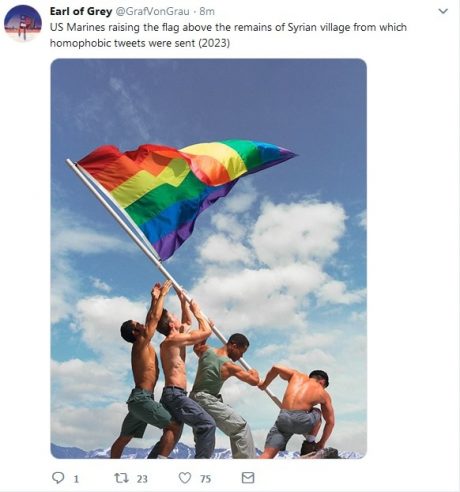Open the attached flag-raising photo
The image size is (460, 492).
(209, 259)
